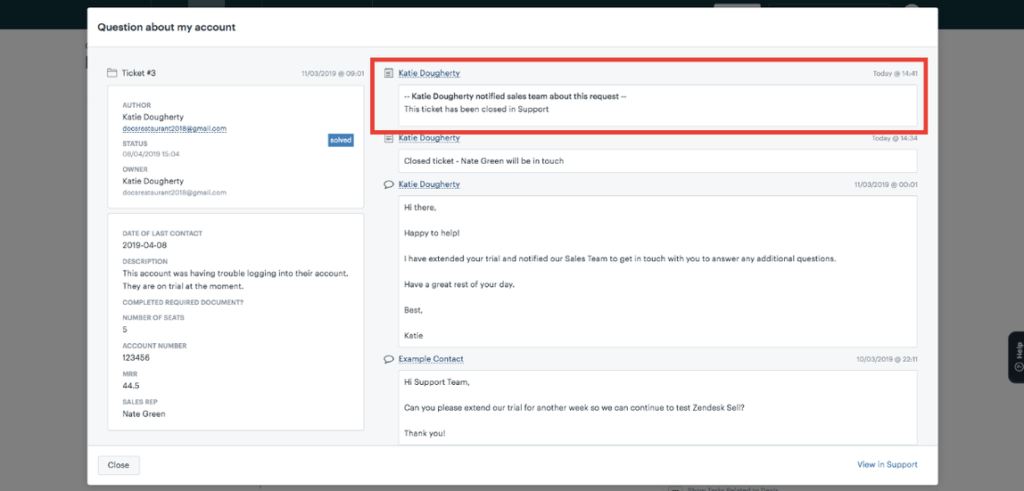Click the 'Question about my account' dialog title

166,27
